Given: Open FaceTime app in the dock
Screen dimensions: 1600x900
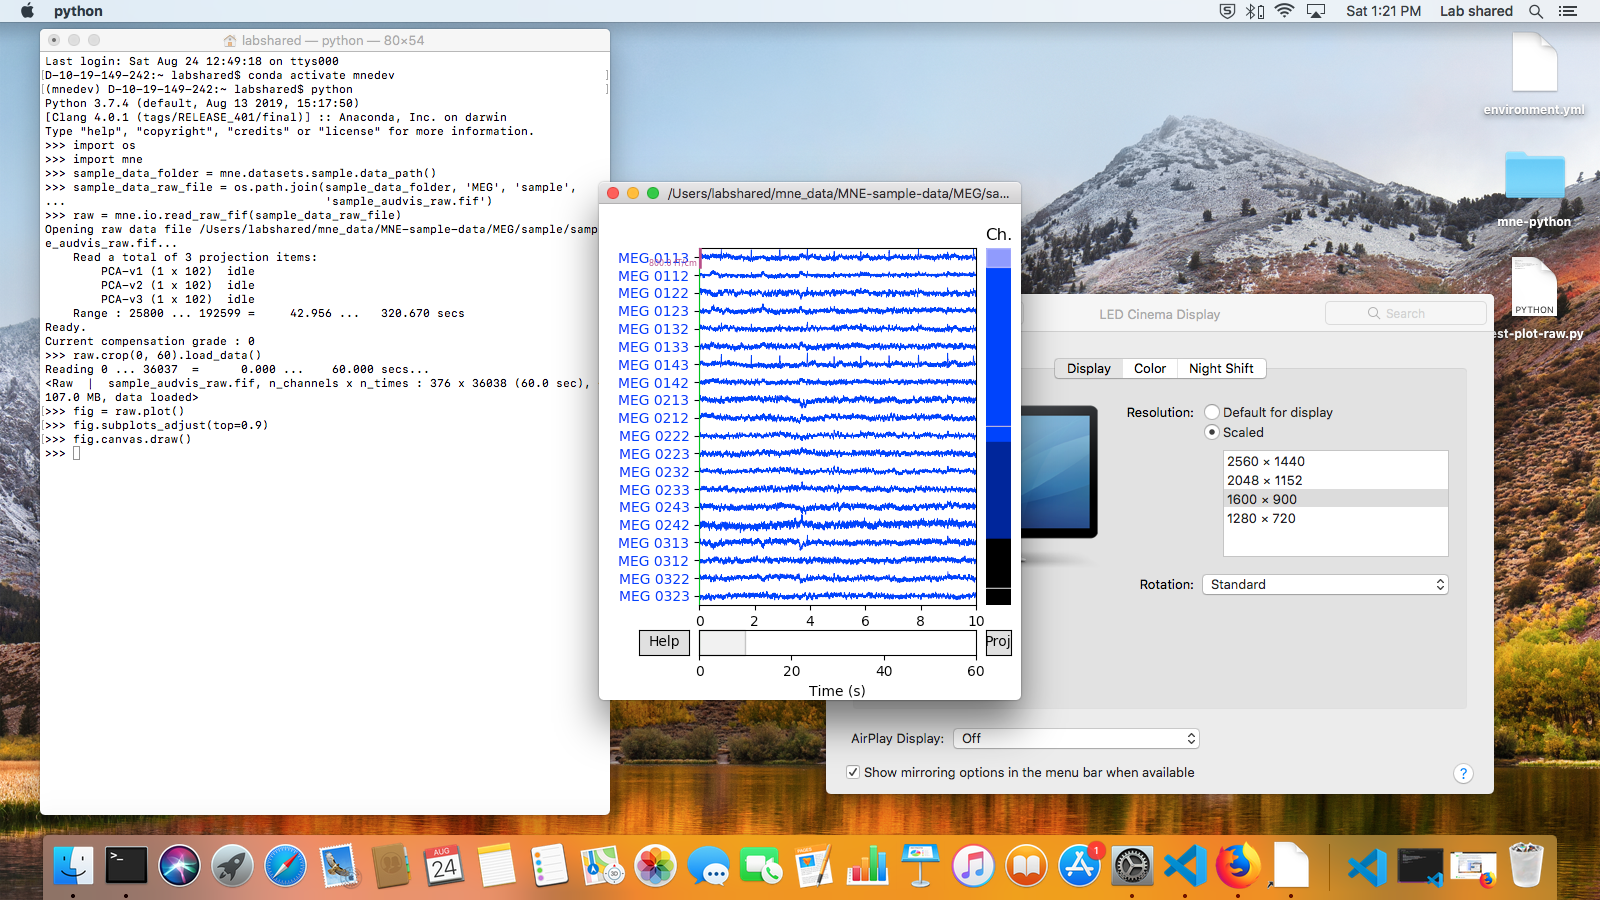Looking at the screenshot, I should point(762,866).
